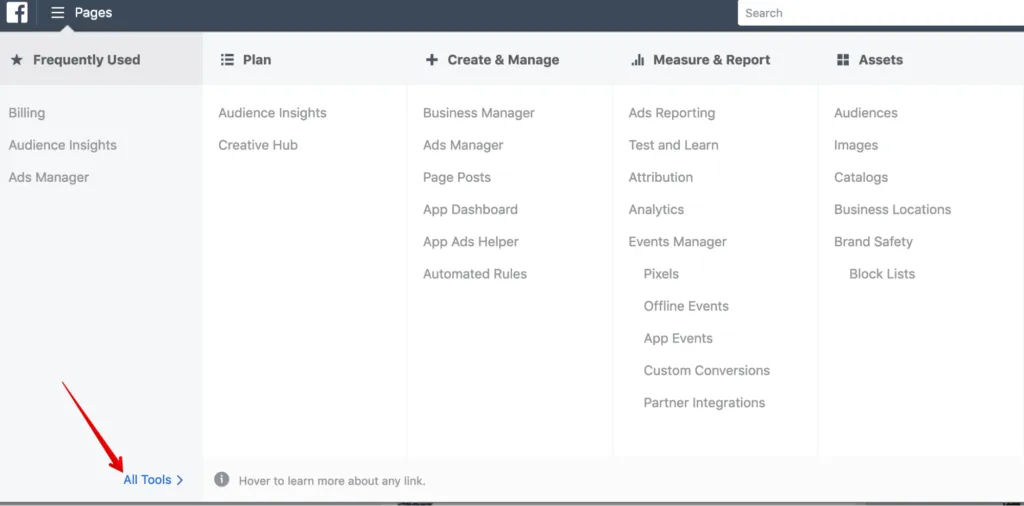Viewport: 1024px width, 506px height.
Task: Open Test and Learn
Action: coord(673,145)
